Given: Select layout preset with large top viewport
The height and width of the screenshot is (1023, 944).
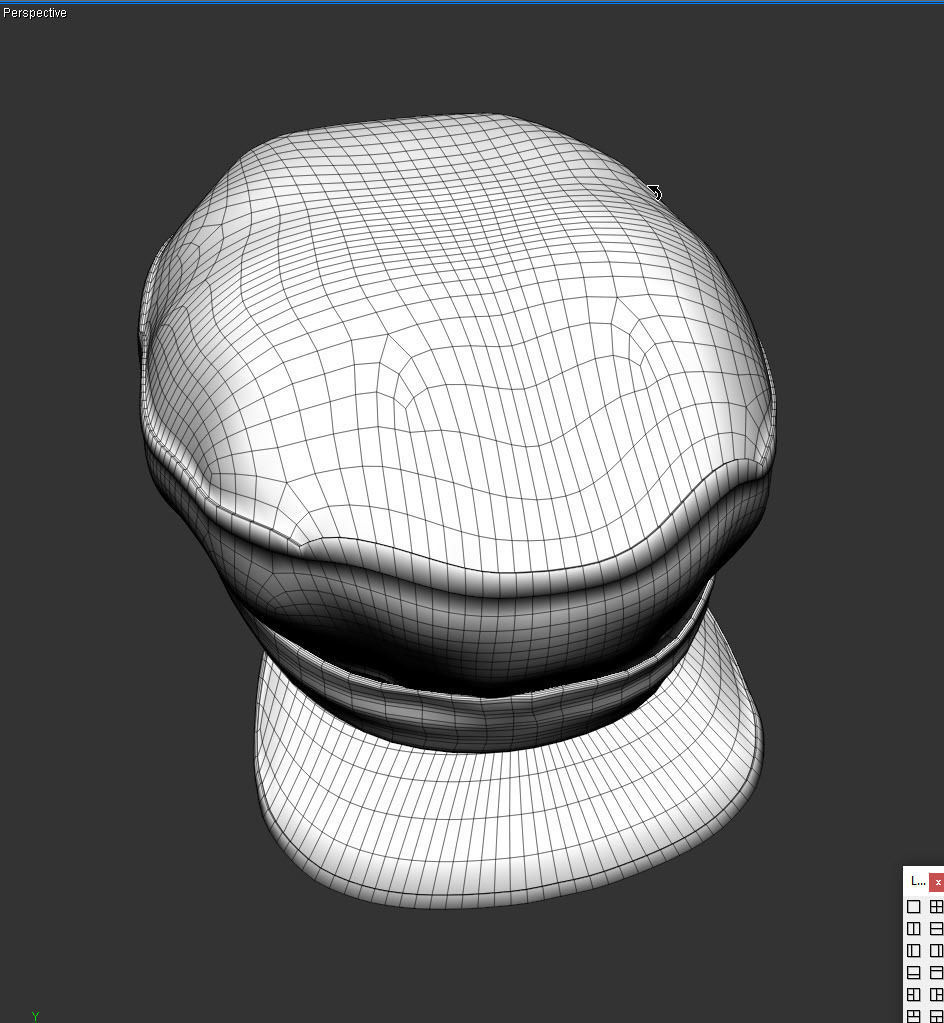Looking at the screenshot, I should coord(913,972).
